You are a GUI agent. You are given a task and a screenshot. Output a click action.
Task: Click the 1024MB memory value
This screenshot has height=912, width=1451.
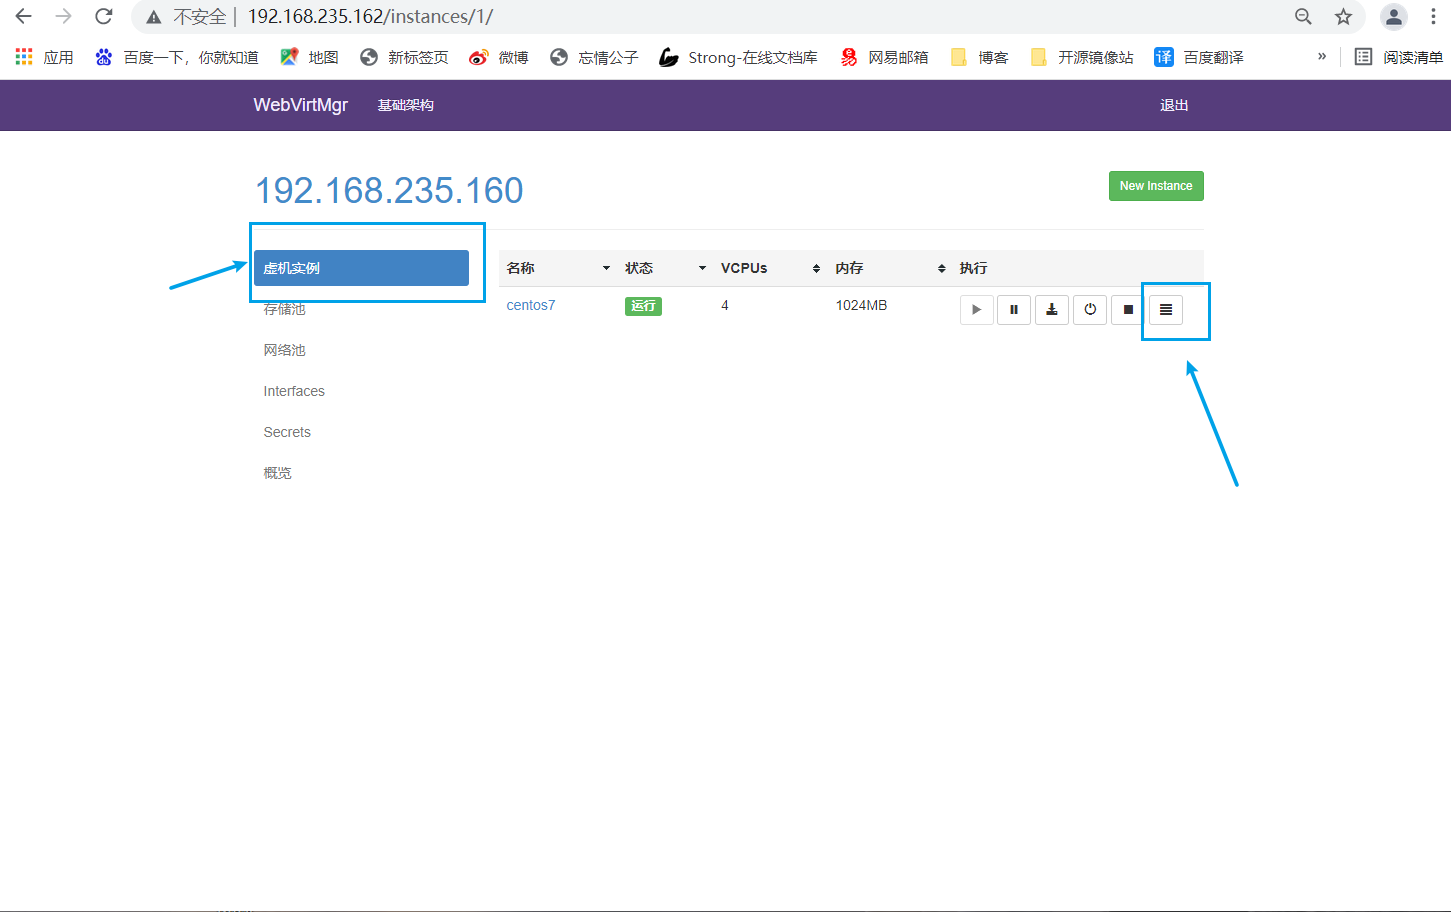pyautogui.click(x=862, y=305)
